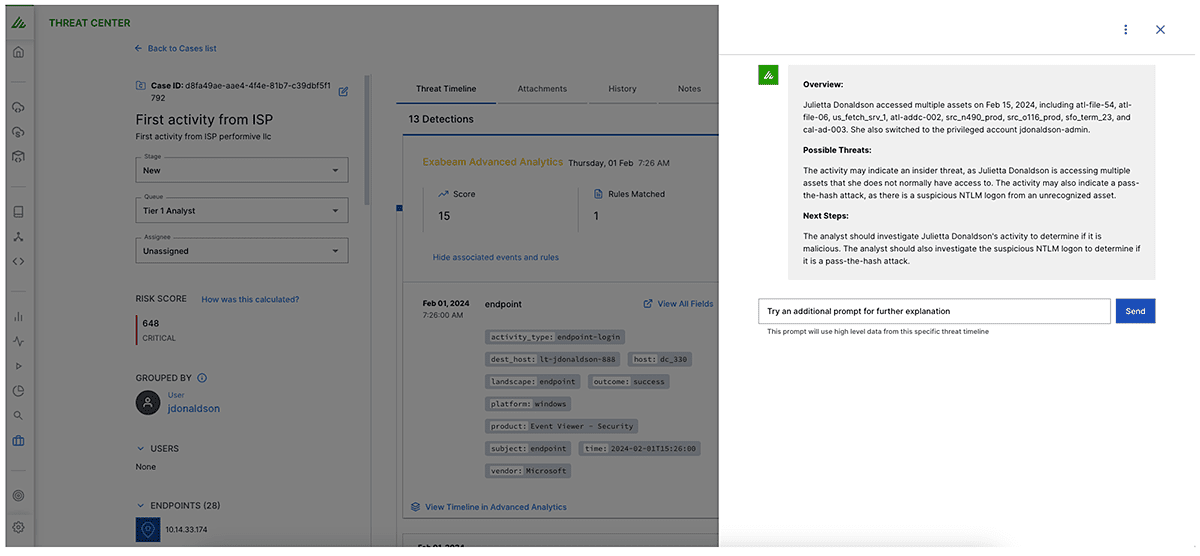Open the settings gear icon in the sidebar
Image resolution: width=1200 pixels, height=556 pixels.
18,527
